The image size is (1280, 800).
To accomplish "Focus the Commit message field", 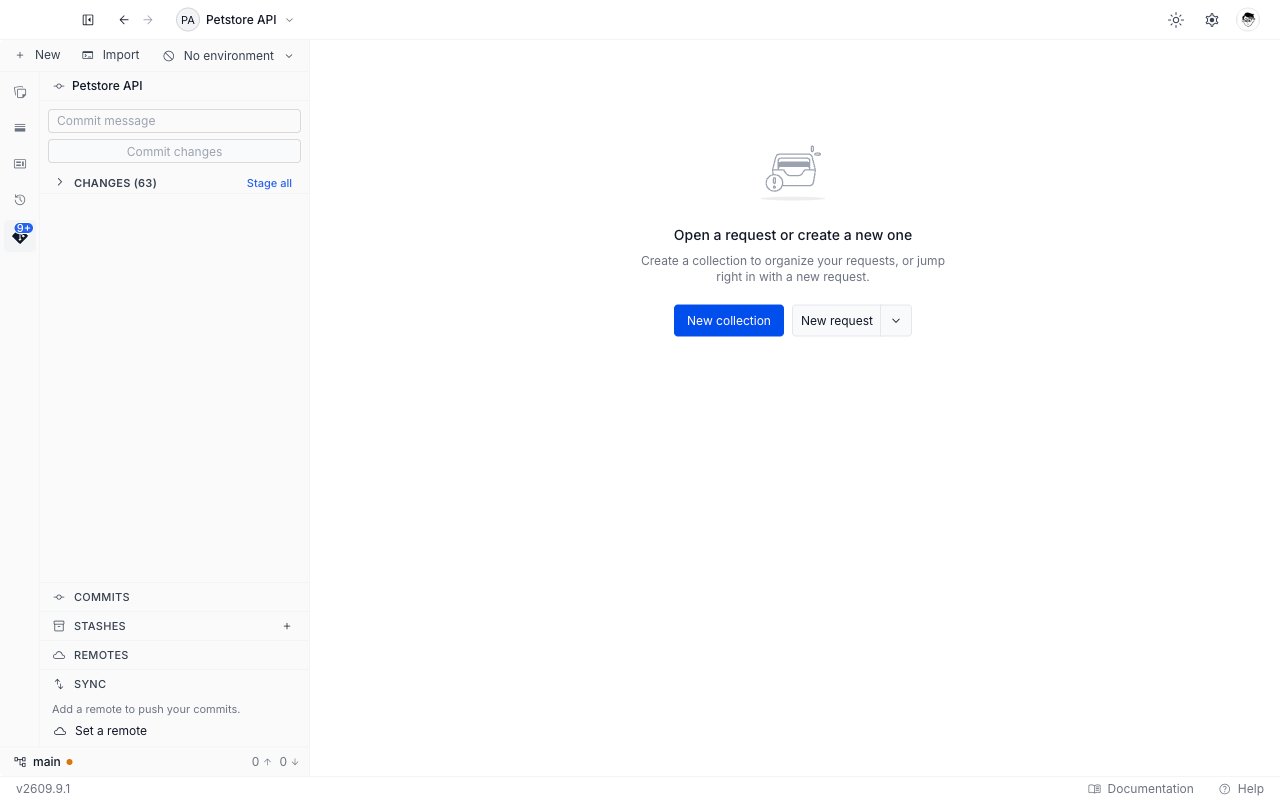I will point(174,121).
